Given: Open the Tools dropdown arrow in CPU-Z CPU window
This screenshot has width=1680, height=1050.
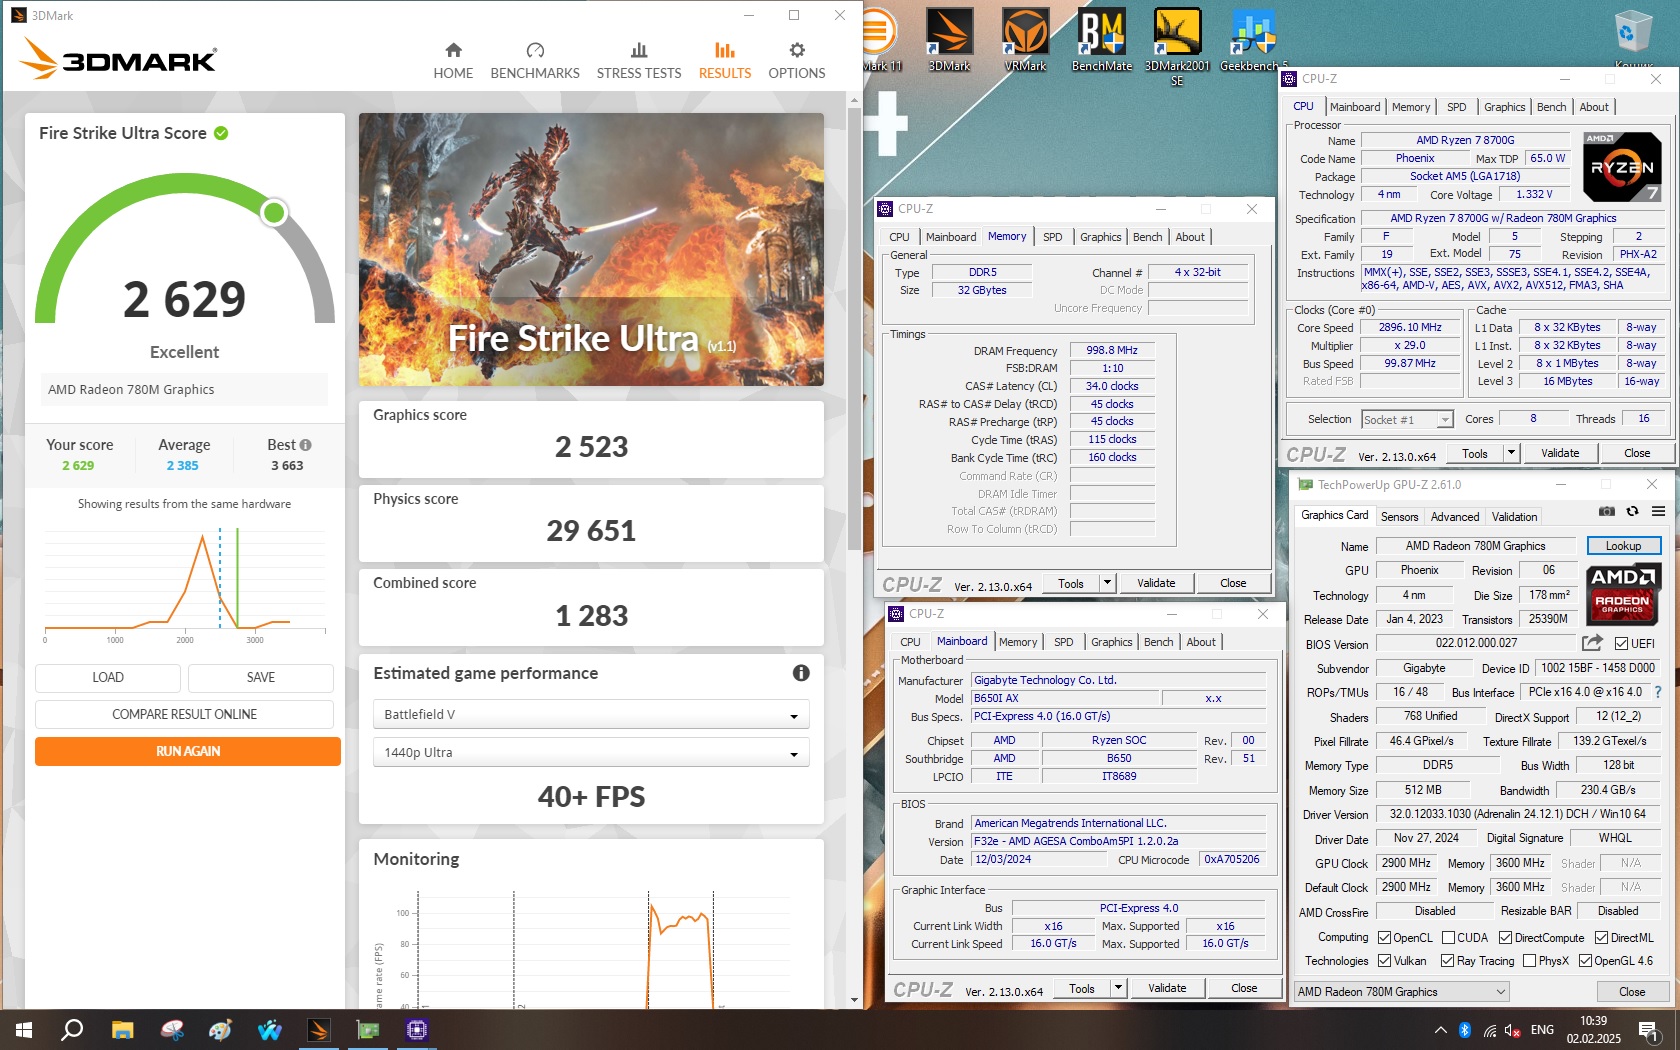Looking at the screenshot, I should [x=1511, y=453].
